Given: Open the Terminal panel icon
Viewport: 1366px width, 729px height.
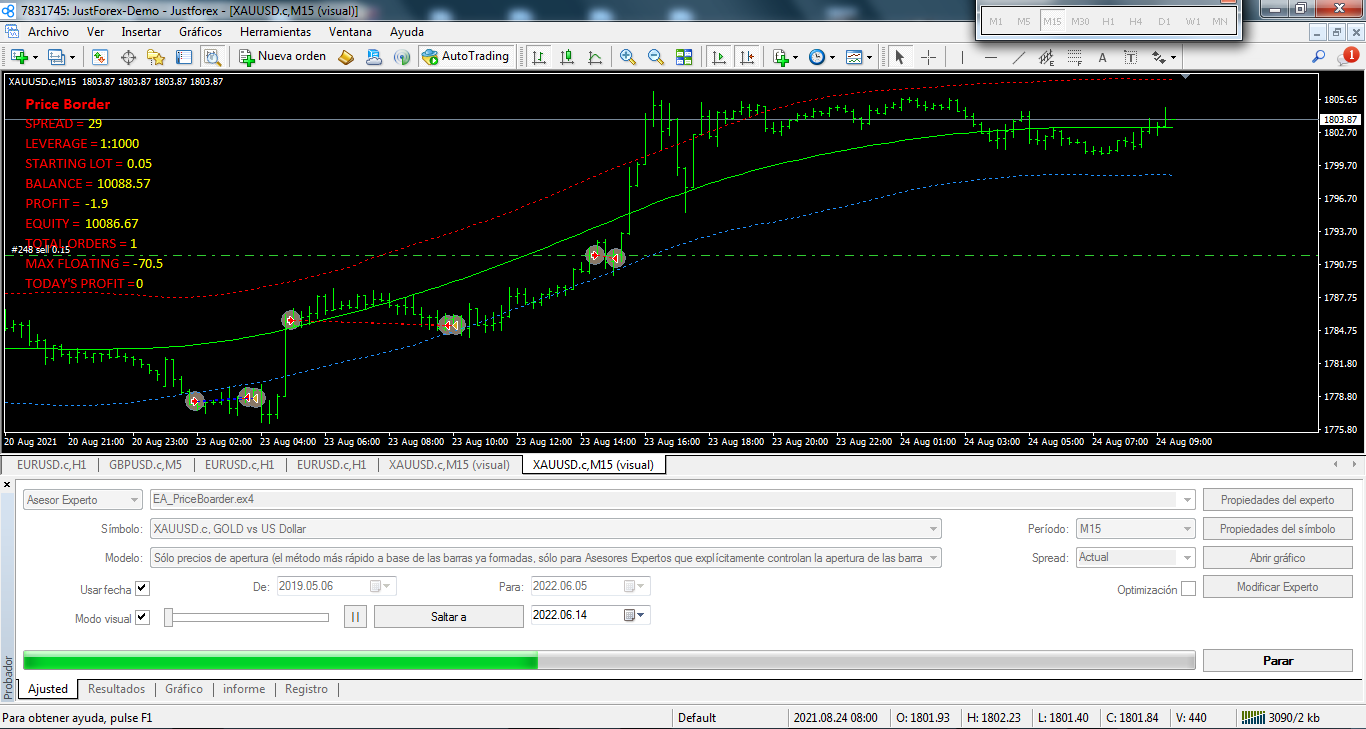Looking at the screenshot, I should pos(185,57).
